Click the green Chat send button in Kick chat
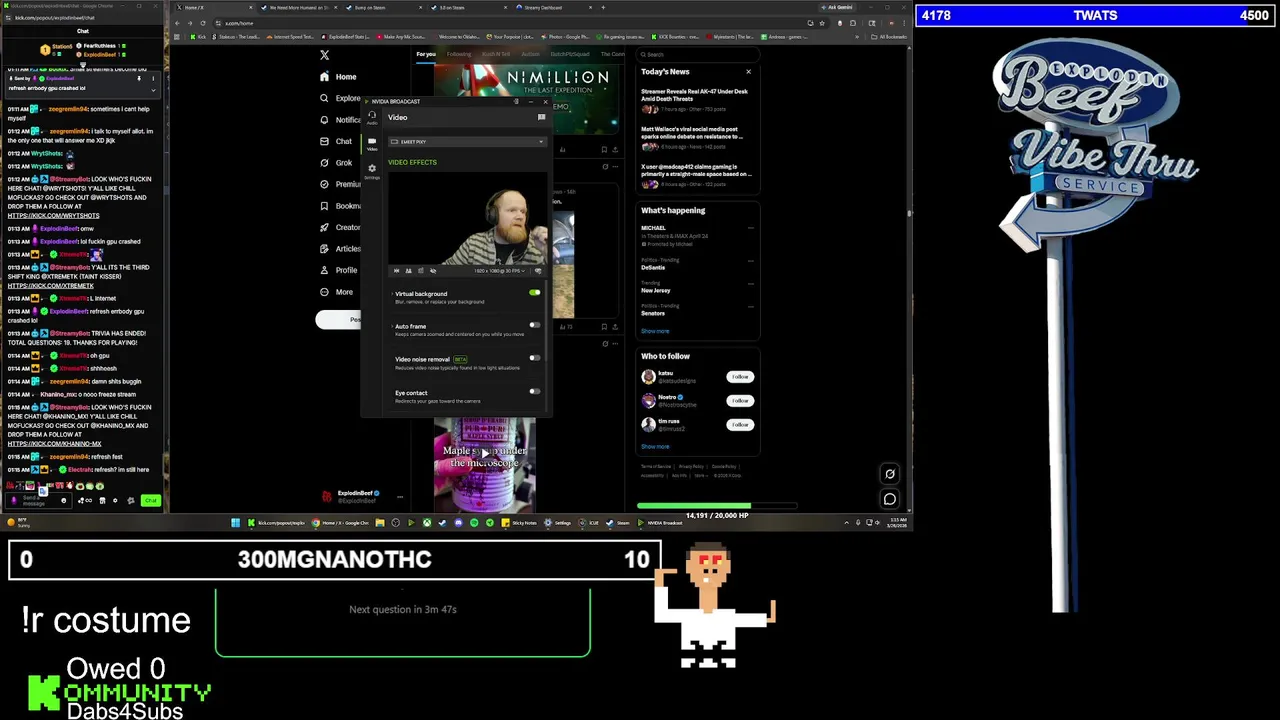Screen dimensions: 1280x720 [x=150, y=500]
